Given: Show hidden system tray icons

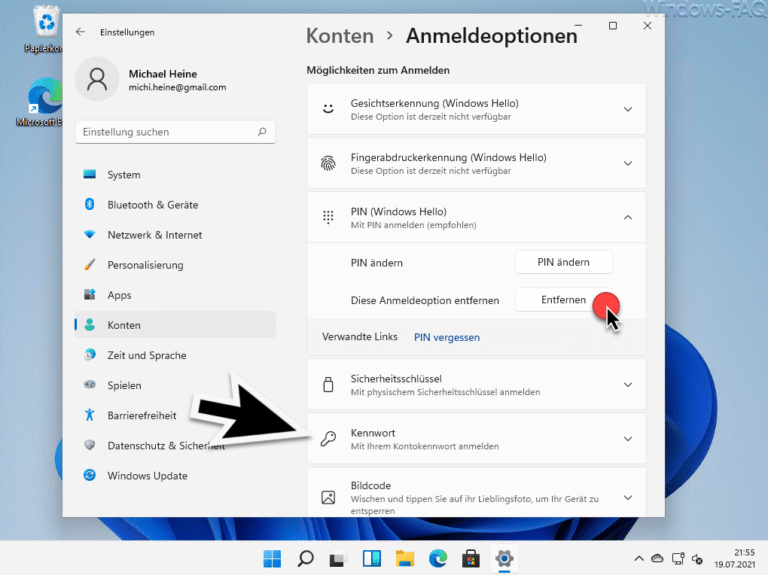Looking at the screenshot, I should point(639,558).
